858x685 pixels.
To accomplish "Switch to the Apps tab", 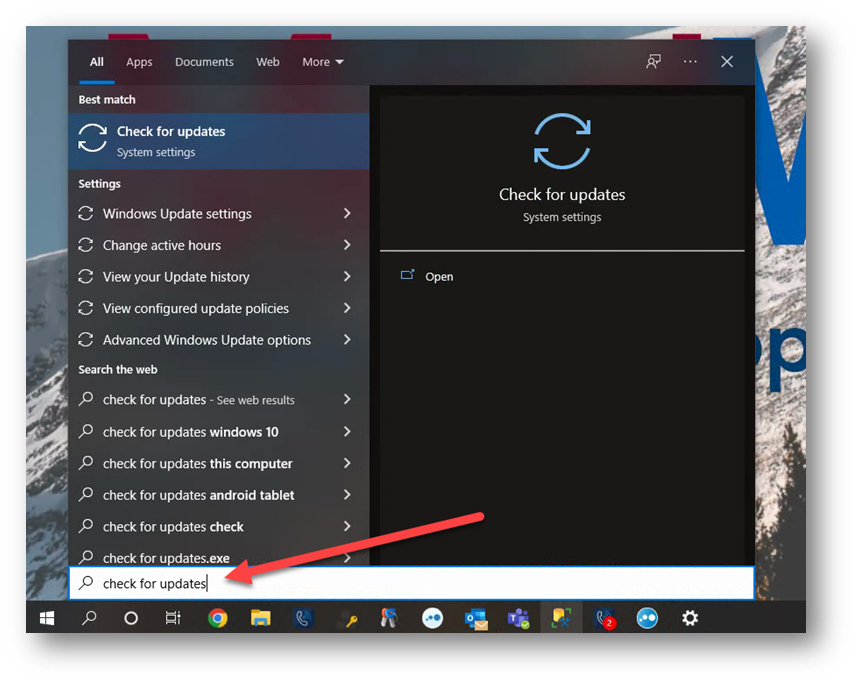I will (139, 62).
